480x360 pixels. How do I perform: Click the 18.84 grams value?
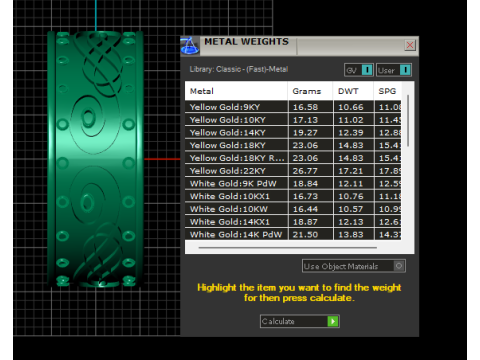(305, 184)
